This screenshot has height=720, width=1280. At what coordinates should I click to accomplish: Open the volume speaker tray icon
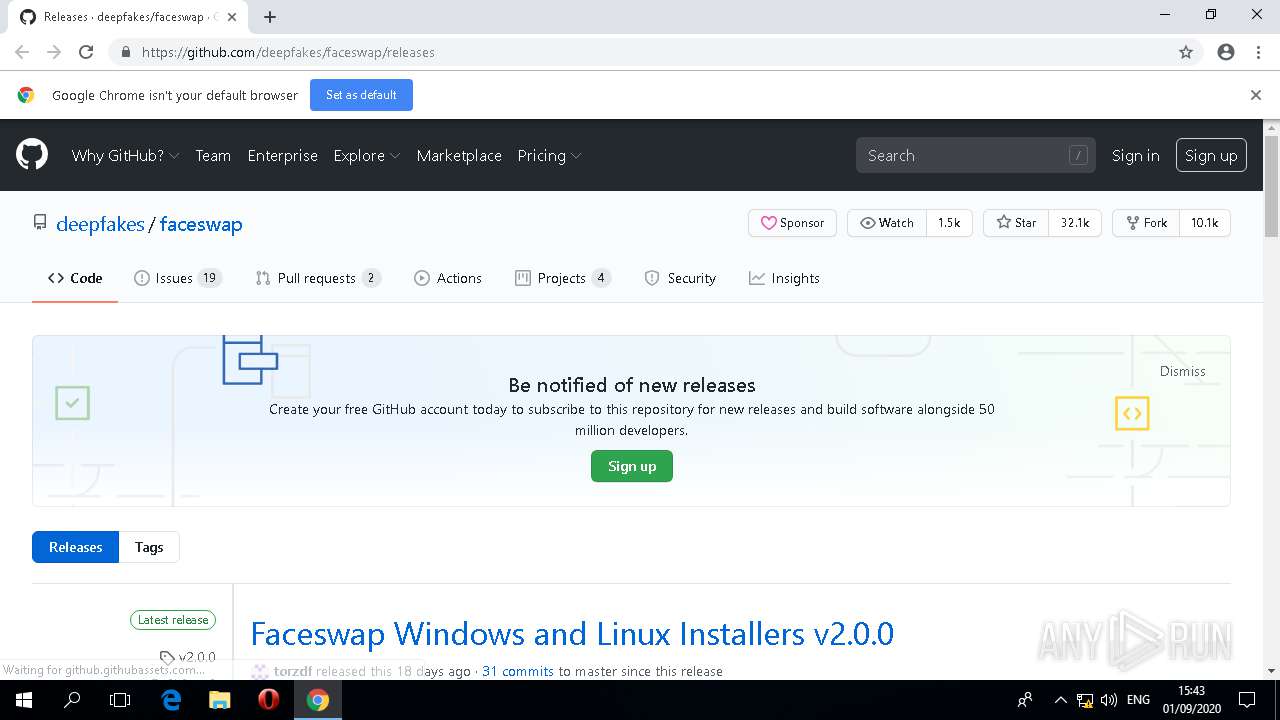(x=1108, y=700)
